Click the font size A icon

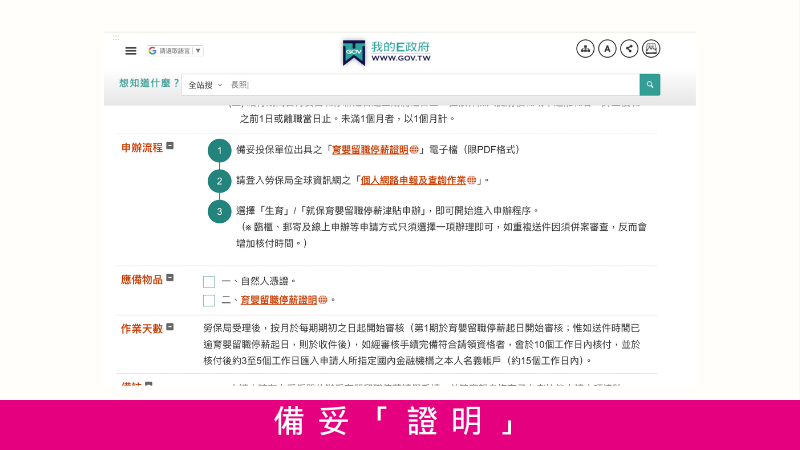click(607, 48)
